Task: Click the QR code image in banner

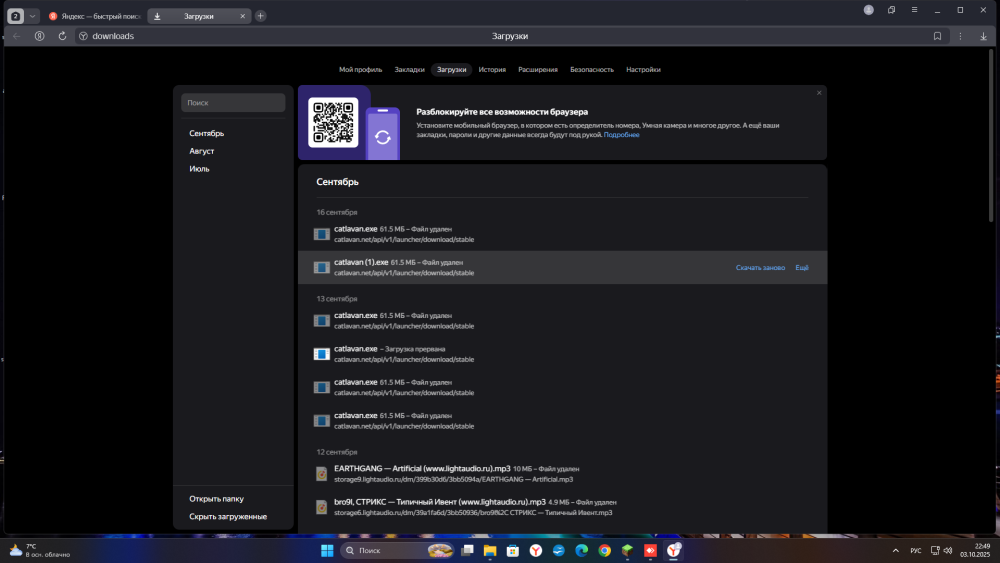Action: [333, 122]
